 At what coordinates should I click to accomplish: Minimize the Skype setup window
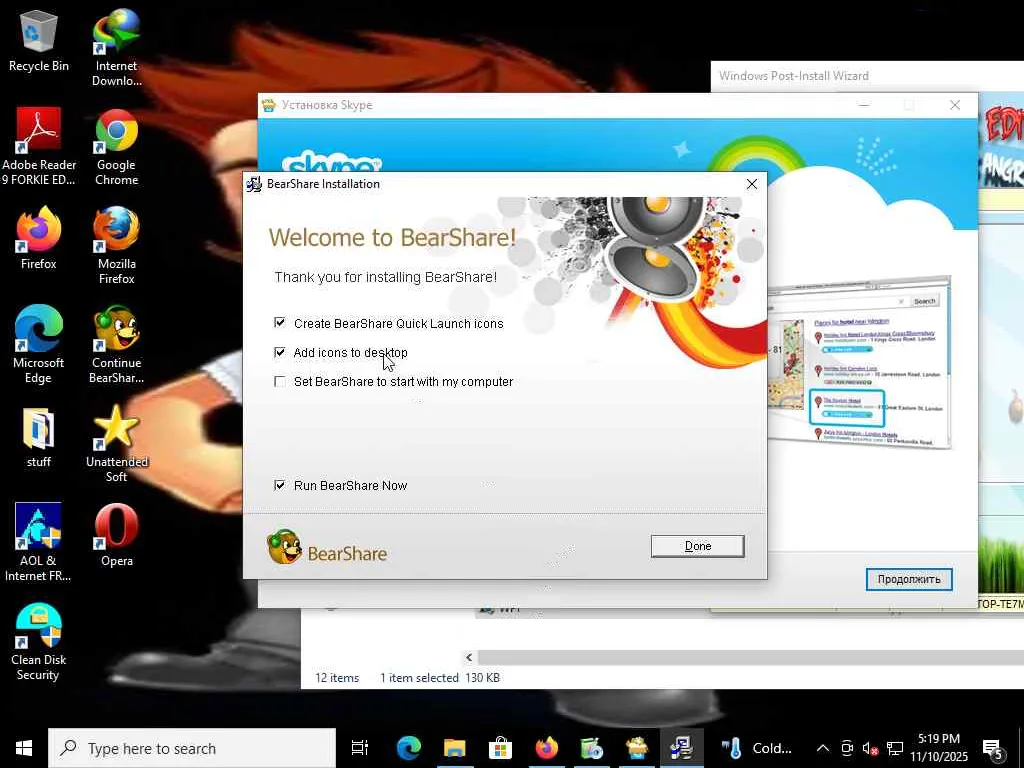[864, 105]
